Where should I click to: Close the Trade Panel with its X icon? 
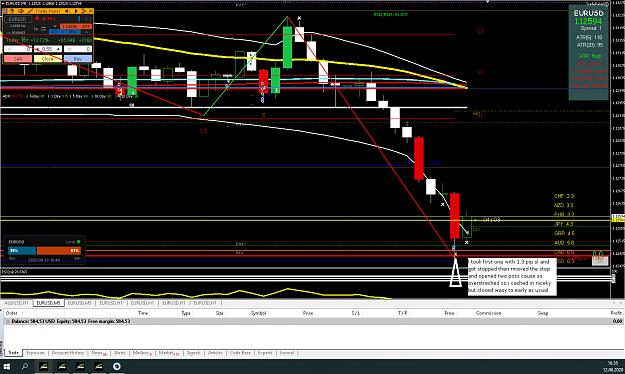tap(91, 11)
